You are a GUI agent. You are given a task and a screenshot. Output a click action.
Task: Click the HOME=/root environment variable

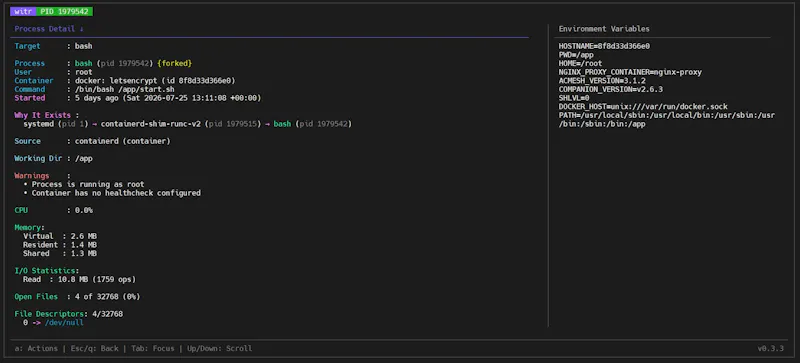[x=580, y=63]
